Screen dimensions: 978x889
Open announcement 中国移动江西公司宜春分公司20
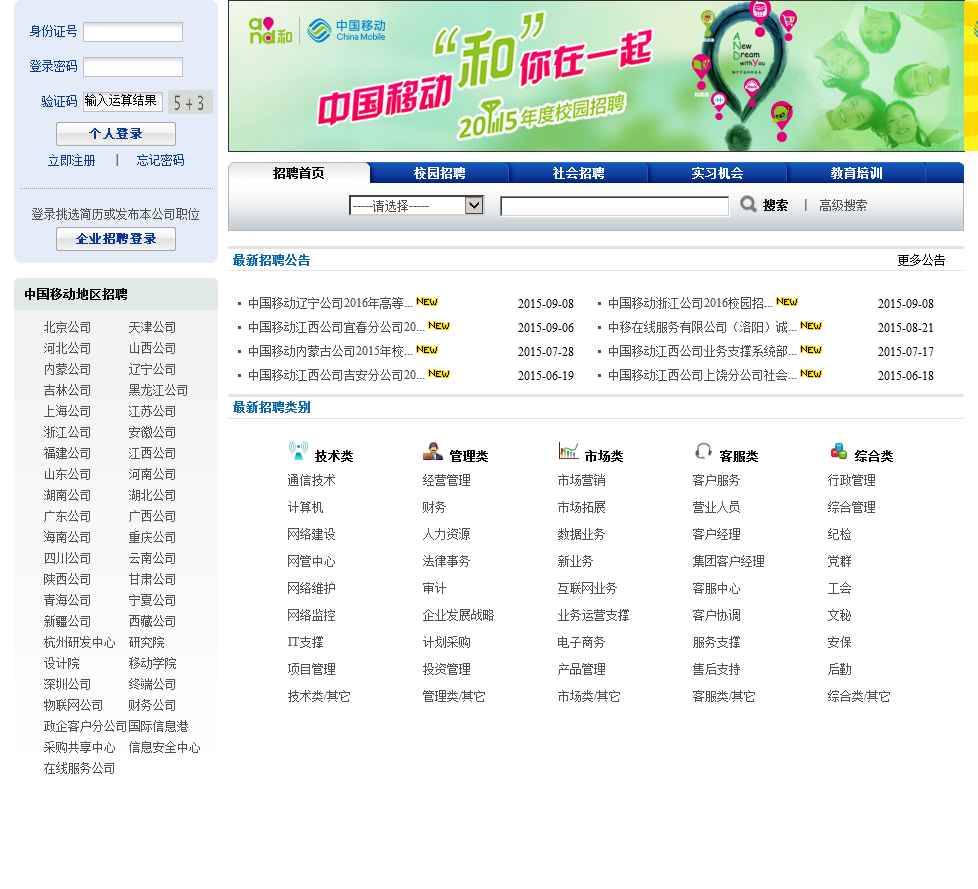[336, 327]
